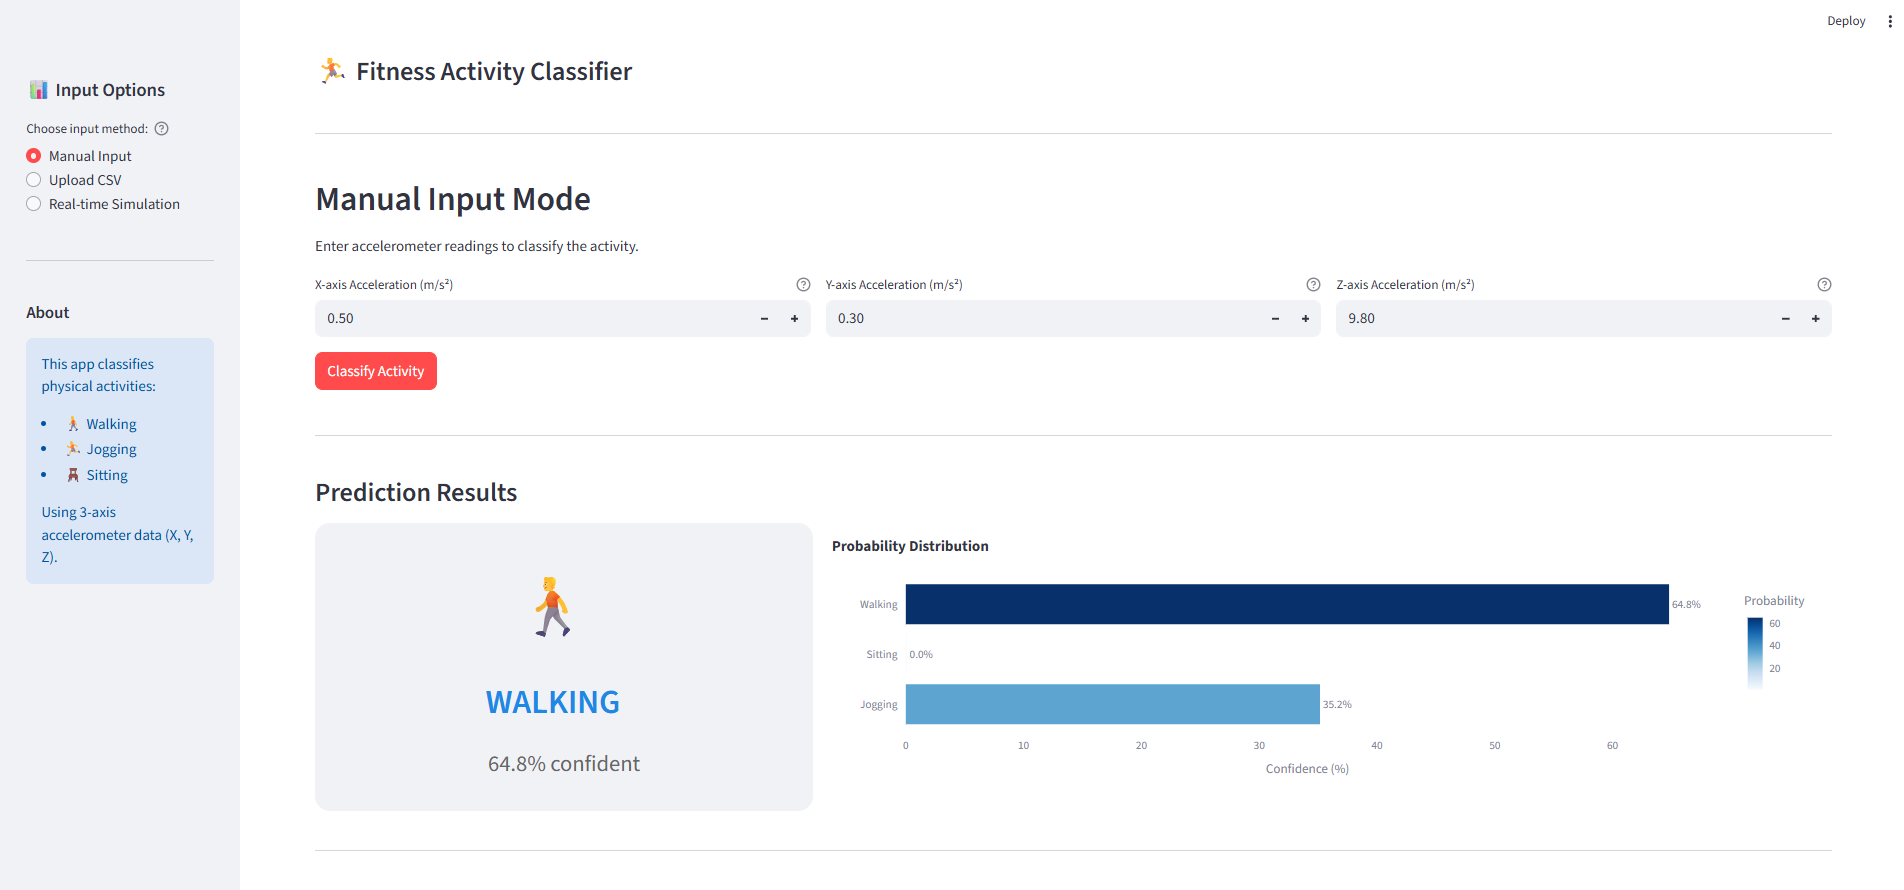Click the runner icon beside the app title
Viewport: 1904px width, 890px height.
pos(332,71)
